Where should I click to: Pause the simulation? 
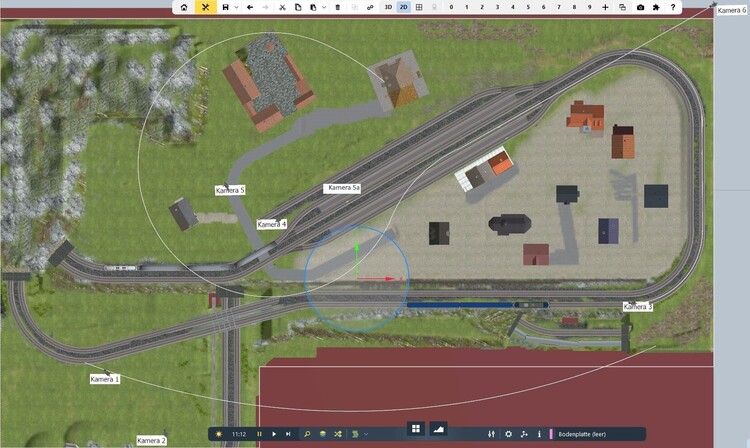pyautogui.click(x=259, y=434)
